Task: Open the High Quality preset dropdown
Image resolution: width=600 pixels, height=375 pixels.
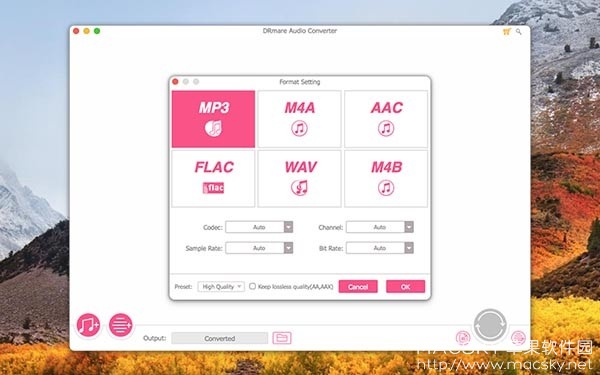Action: pos(221,287)
